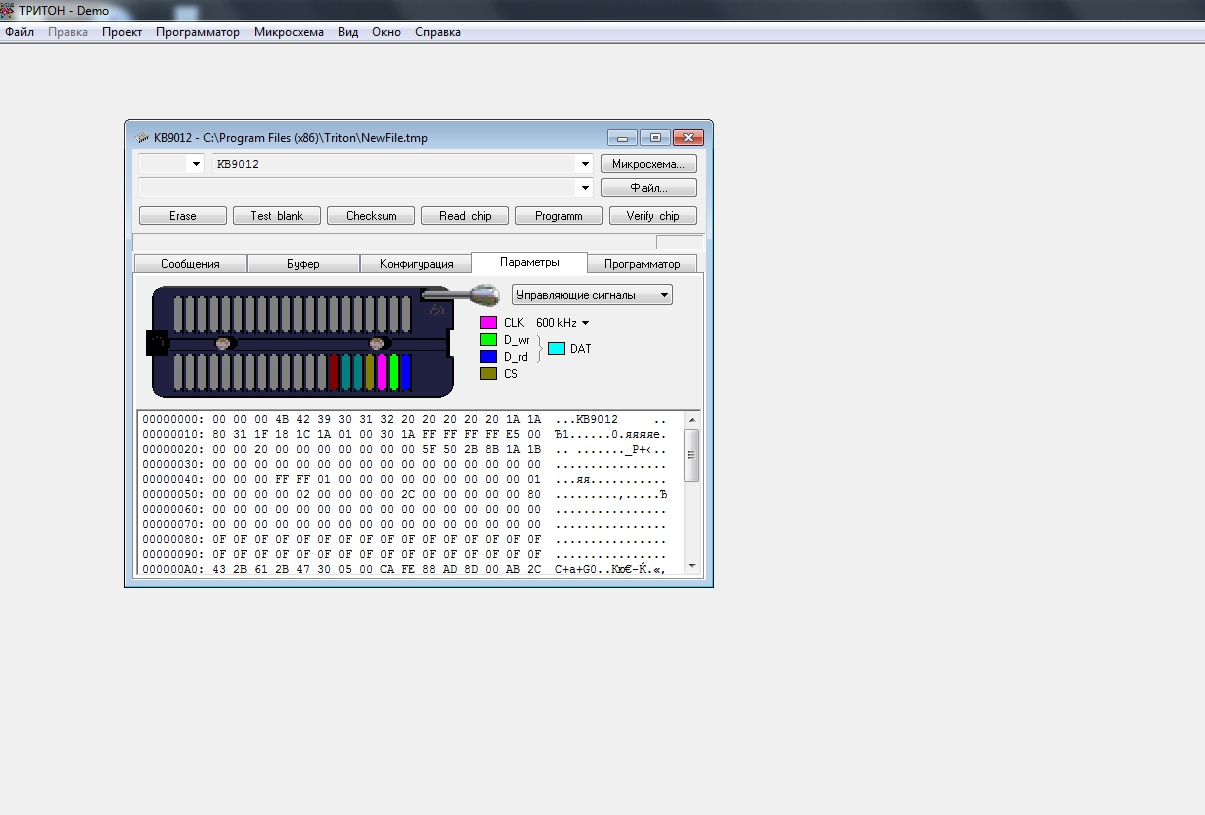This screenshot has width=1205, height=815.
Task: Click the ZIF socket lever handle
Action: (483, 294)
